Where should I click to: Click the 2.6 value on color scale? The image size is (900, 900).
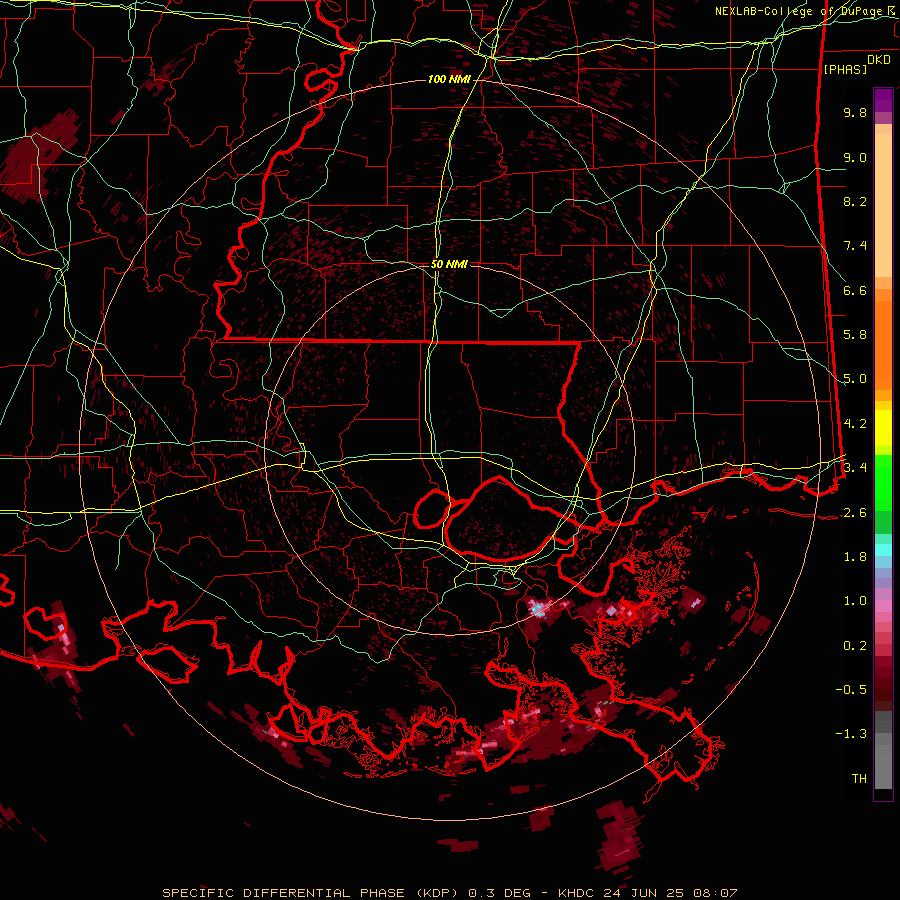tap(855, 513)
